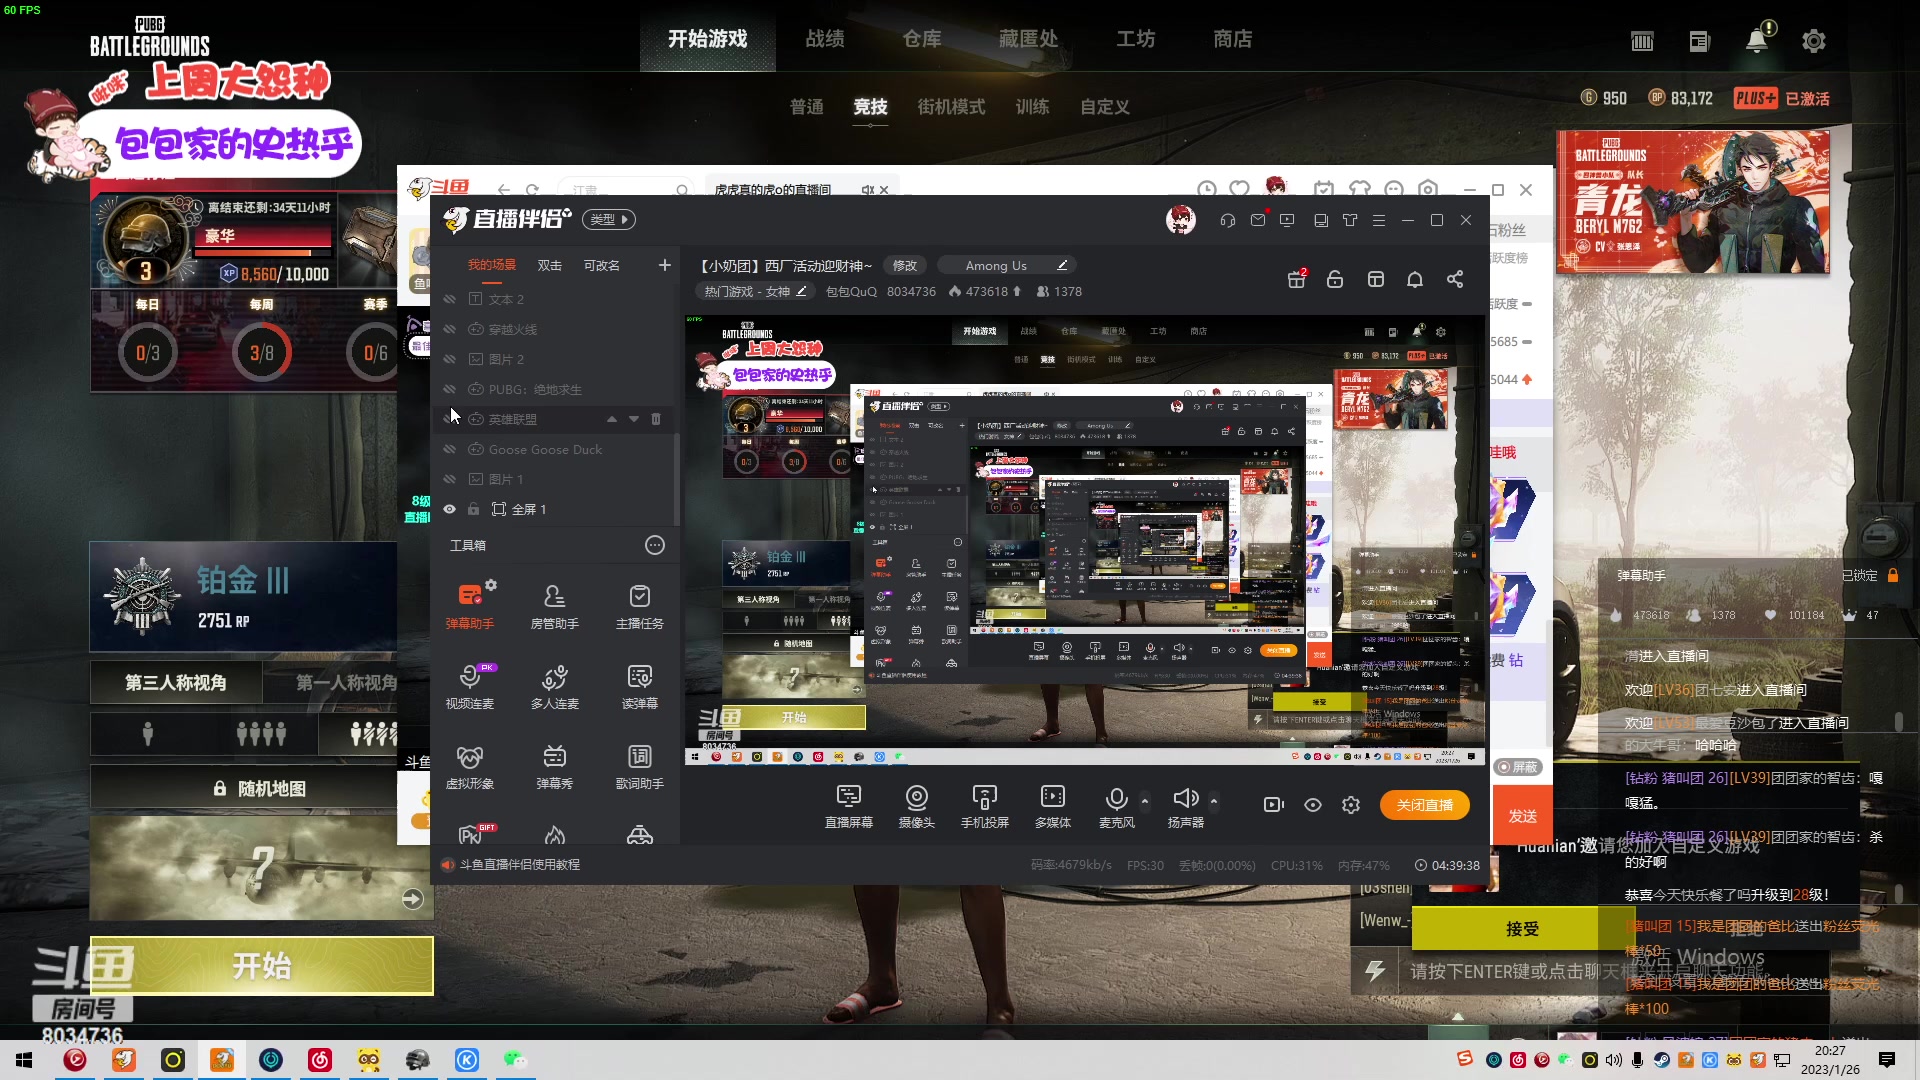The image size is (1920, 1080).
Task: Delete the 英雄联盟 source
Action: pyautogui.click(x=656, y=419)
